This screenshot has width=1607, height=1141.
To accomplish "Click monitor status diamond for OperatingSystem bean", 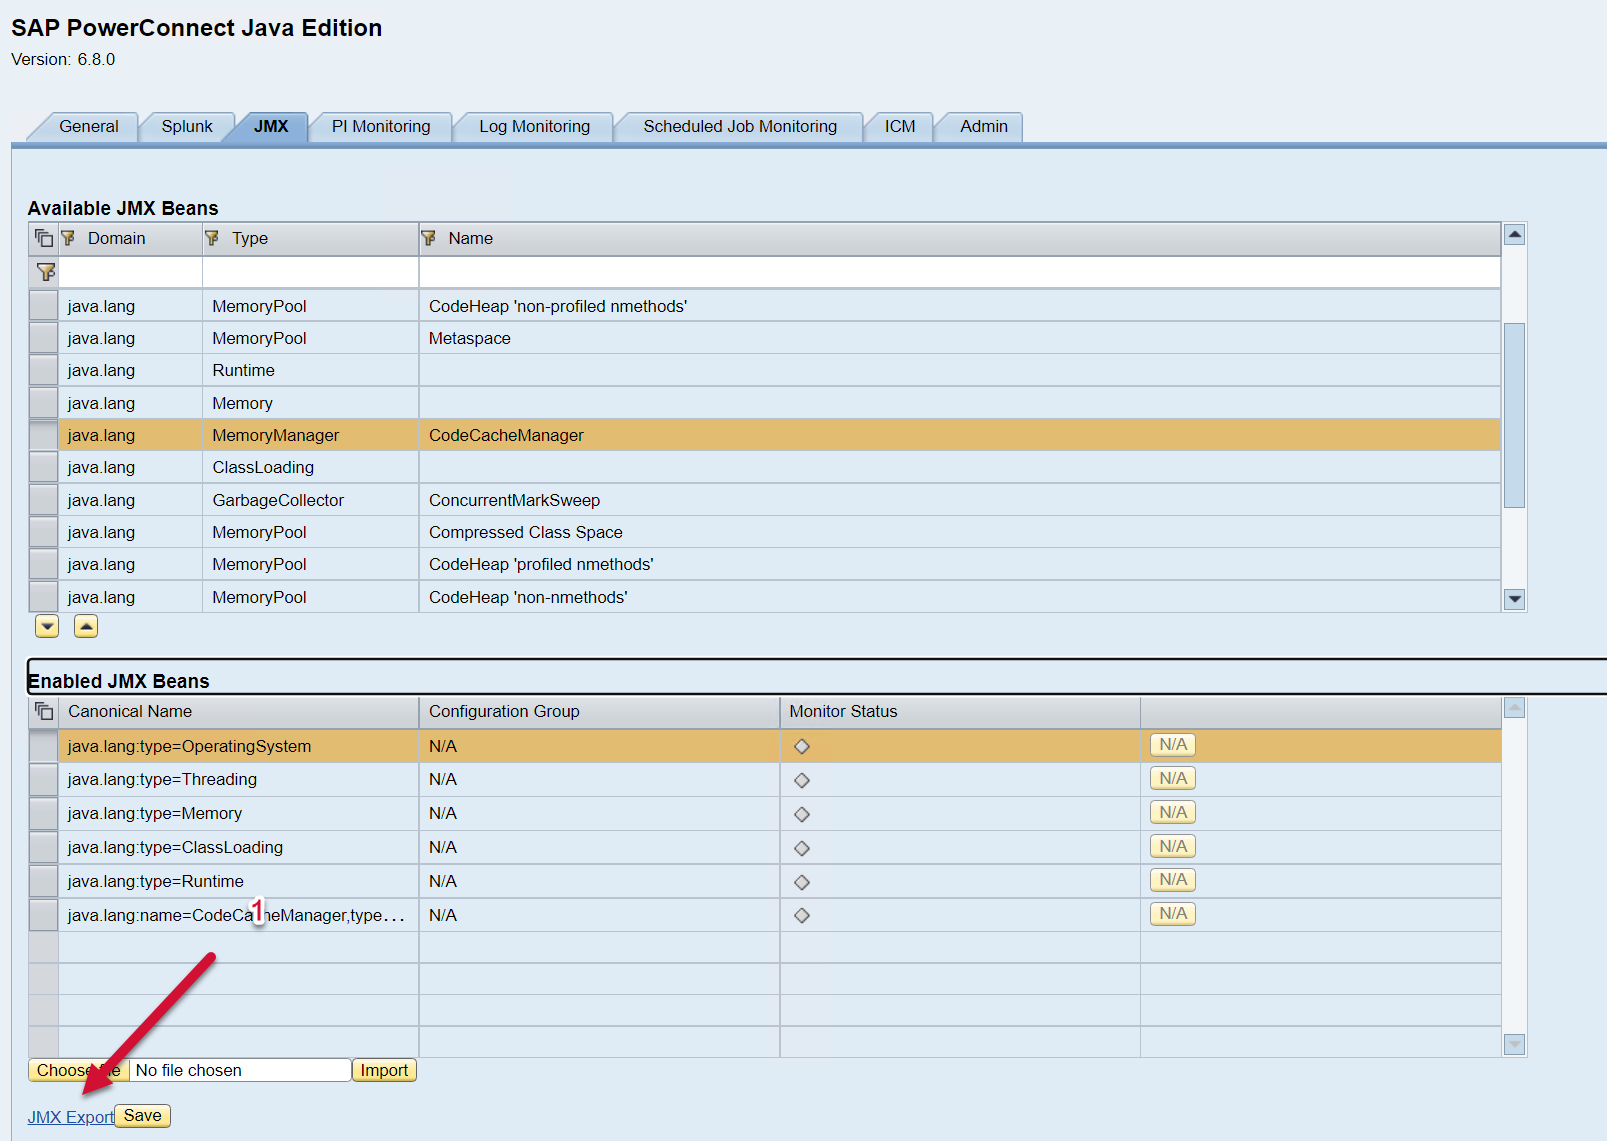I will point(801,746).
